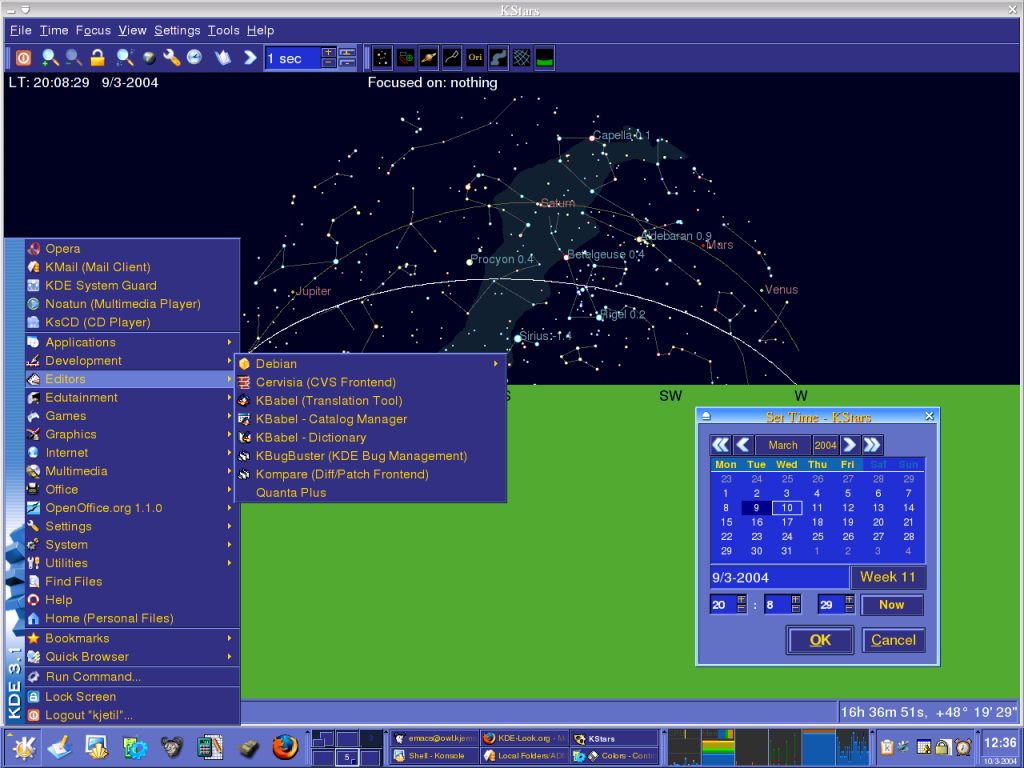
Task: Open geographic location globe icon
Action: (x=150, y=58)
